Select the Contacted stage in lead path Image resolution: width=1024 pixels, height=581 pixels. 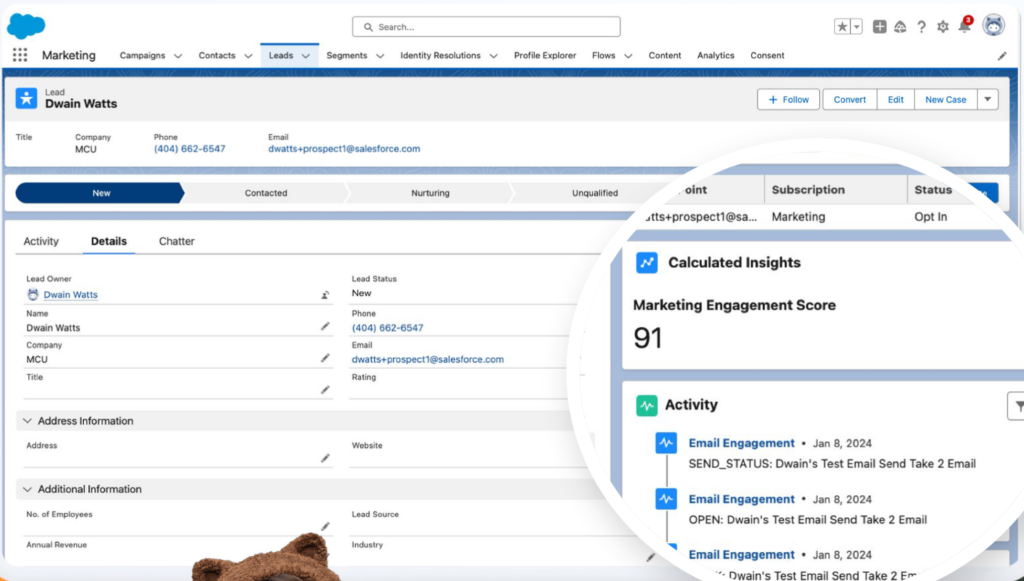(x=266, y=193)
